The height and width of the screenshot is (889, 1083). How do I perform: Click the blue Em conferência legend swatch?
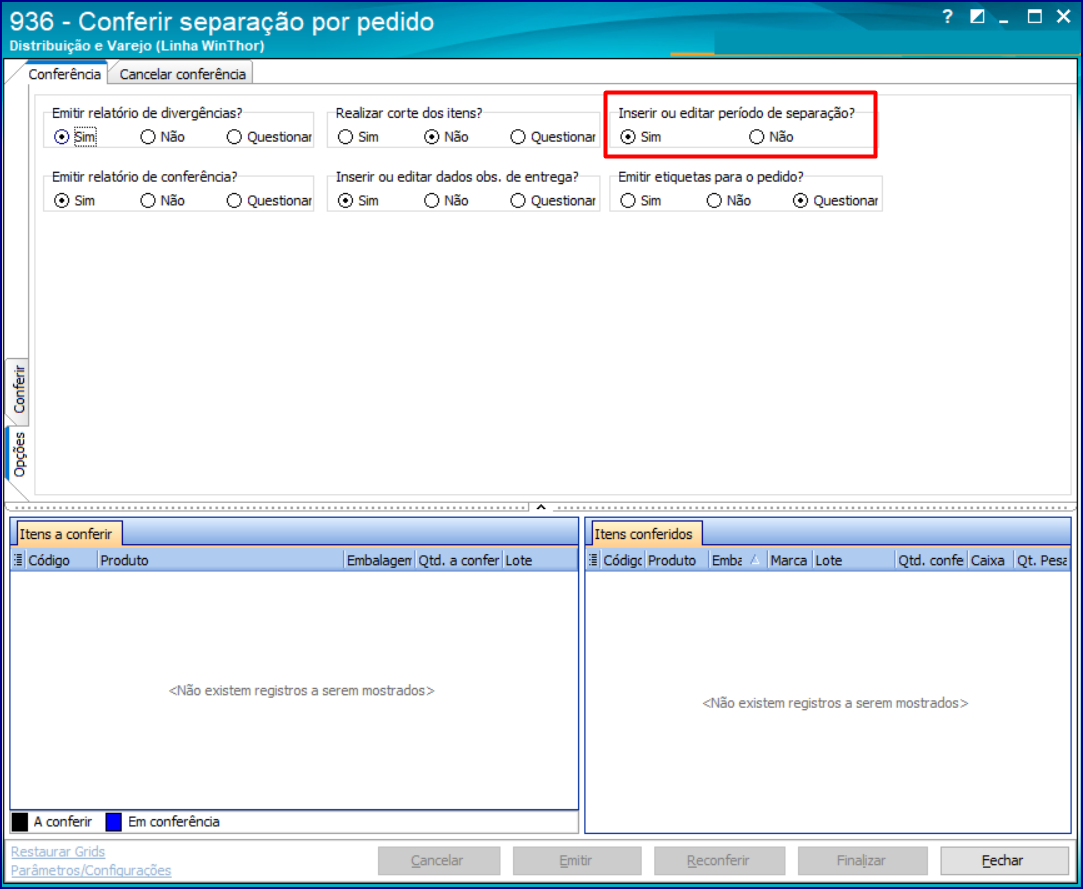tap(114, 822)
